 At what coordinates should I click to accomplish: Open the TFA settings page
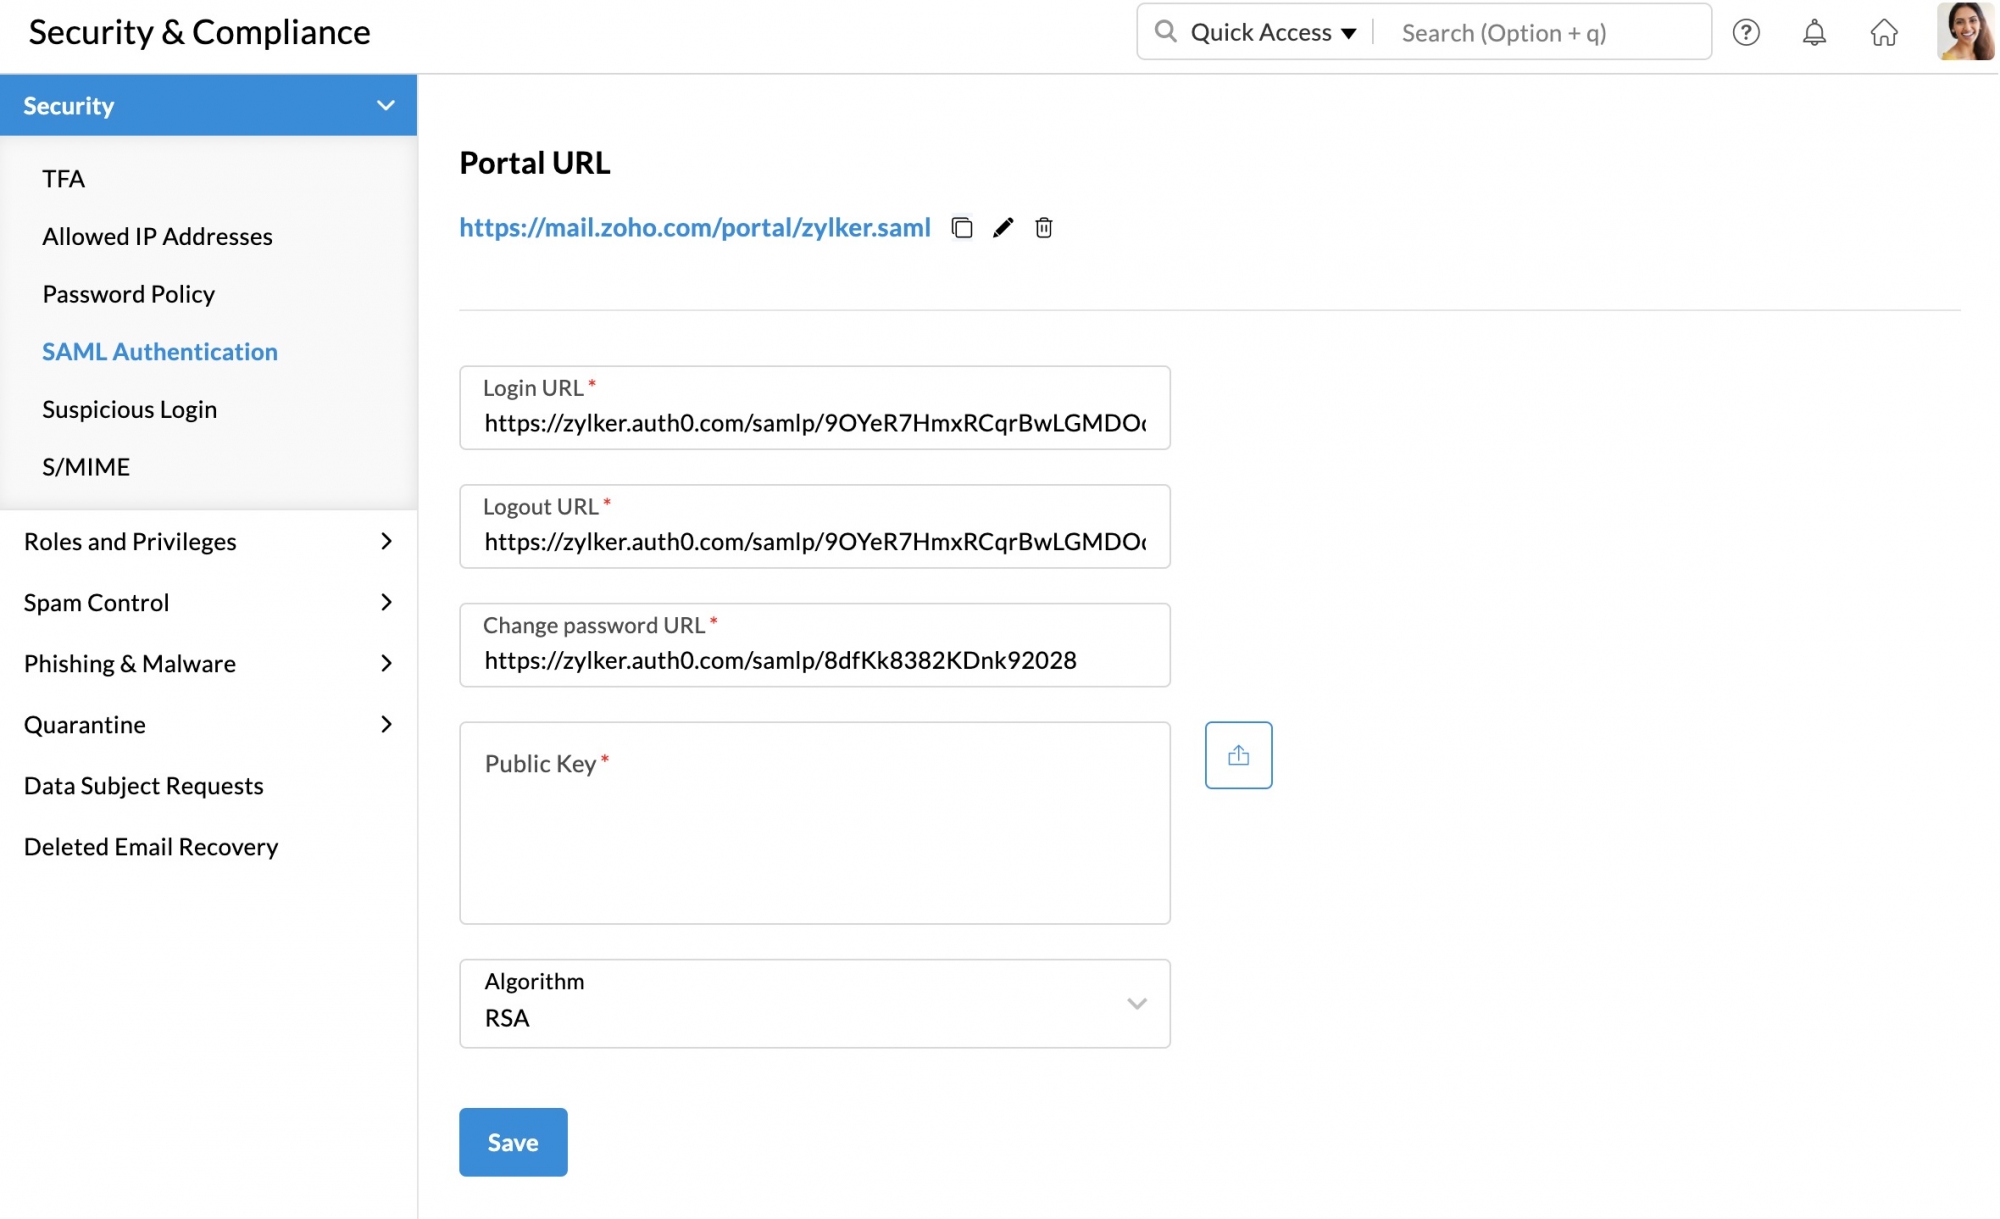point(64,179)
